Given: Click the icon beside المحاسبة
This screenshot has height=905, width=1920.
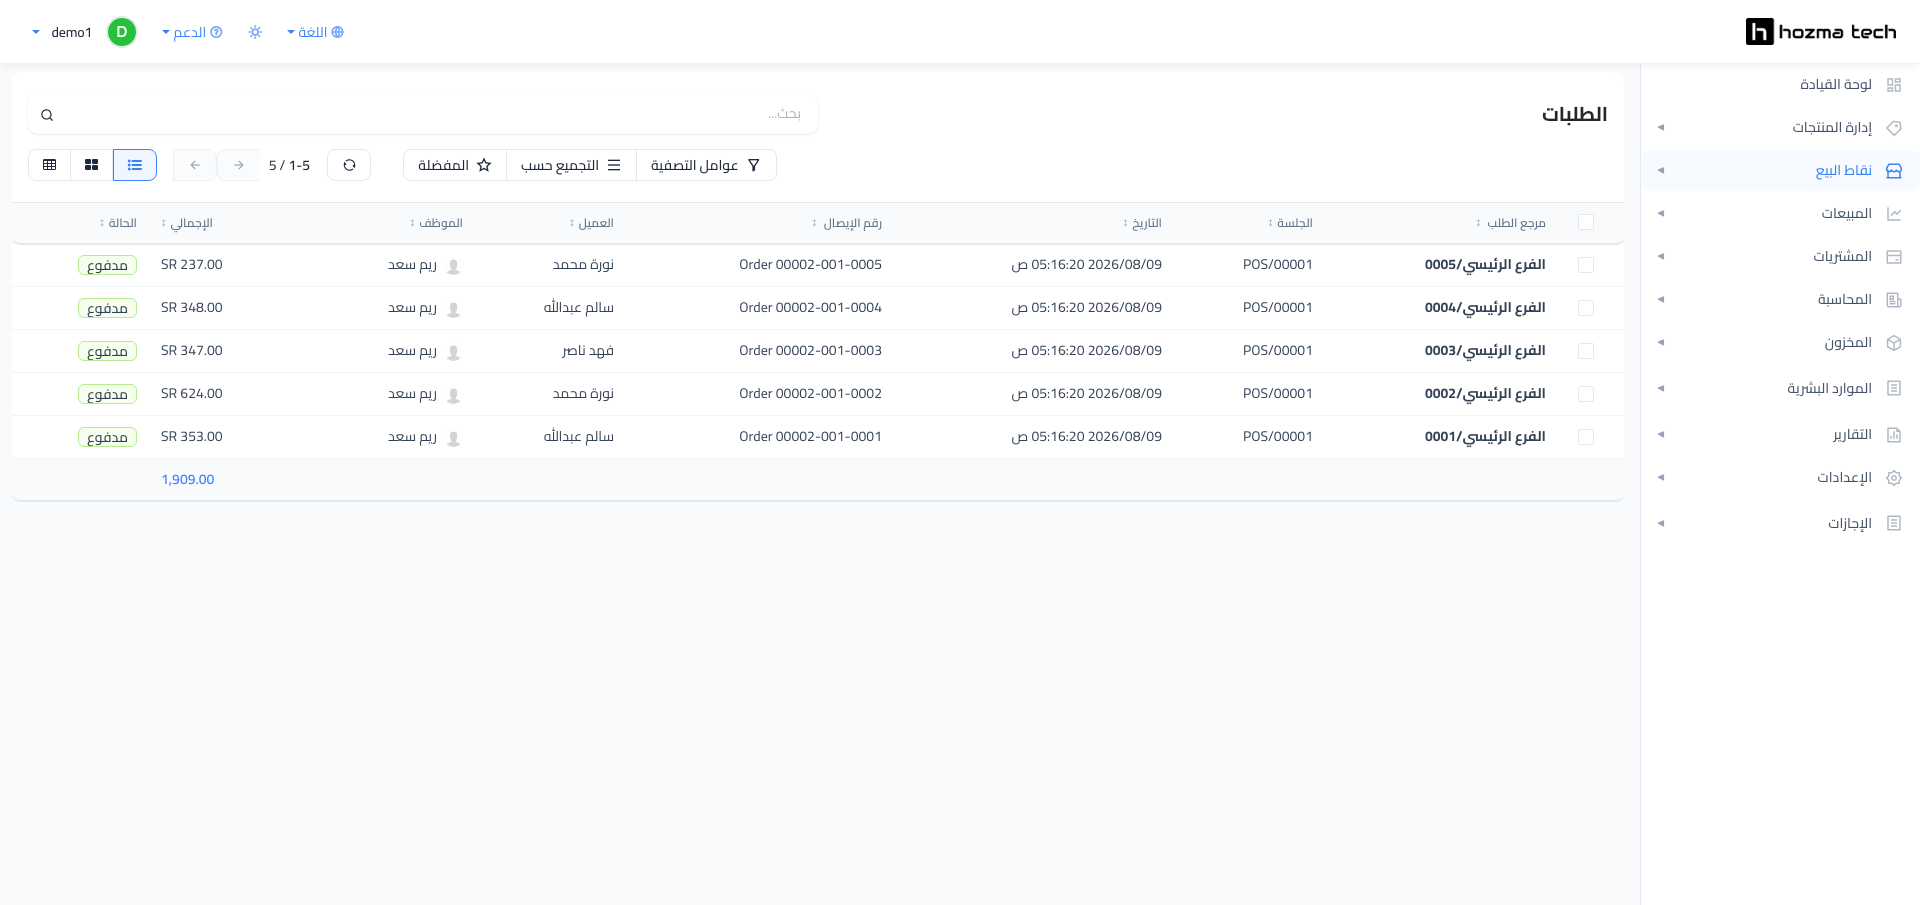Looking at the screenshot, I should click(x=1893, y=300).
